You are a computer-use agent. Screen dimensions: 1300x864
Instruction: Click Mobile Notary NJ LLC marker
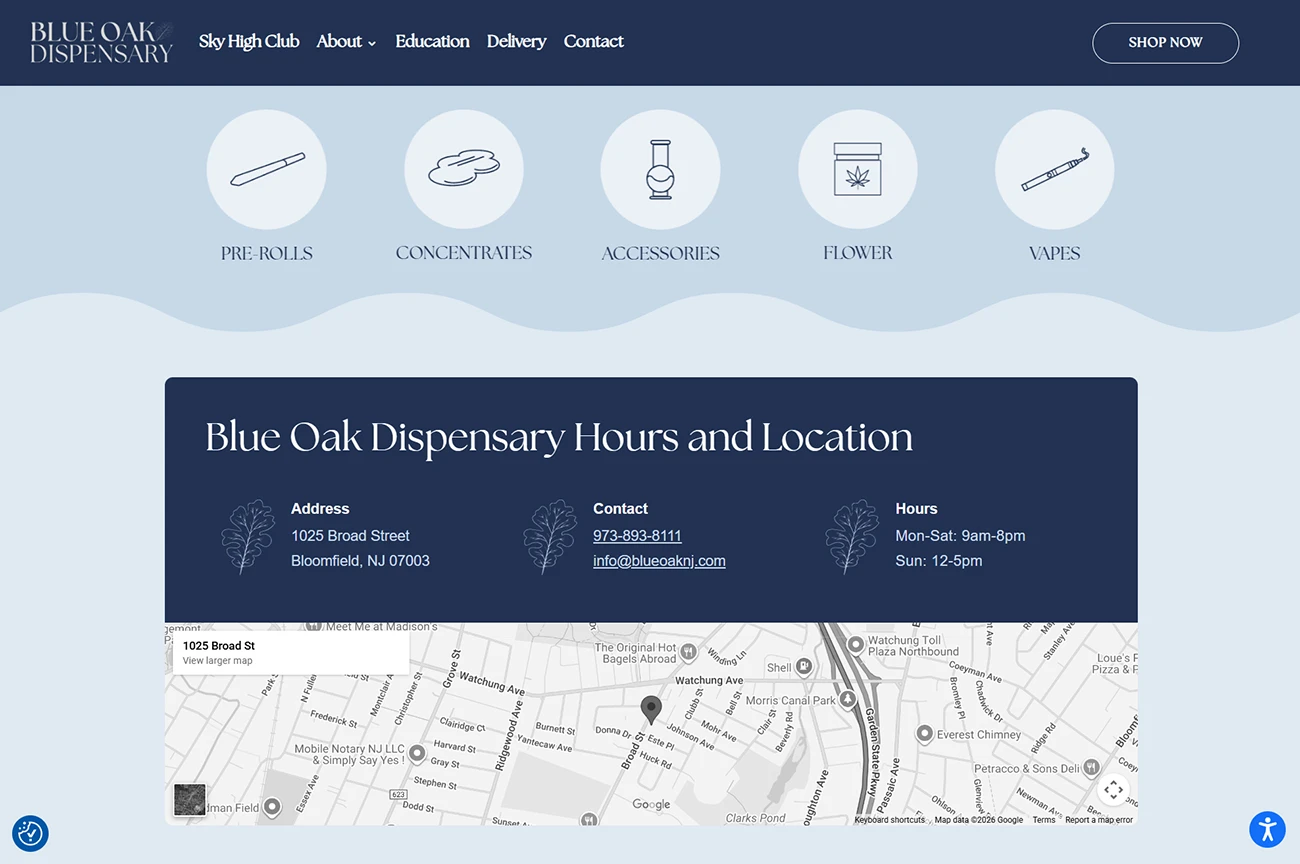417,753
